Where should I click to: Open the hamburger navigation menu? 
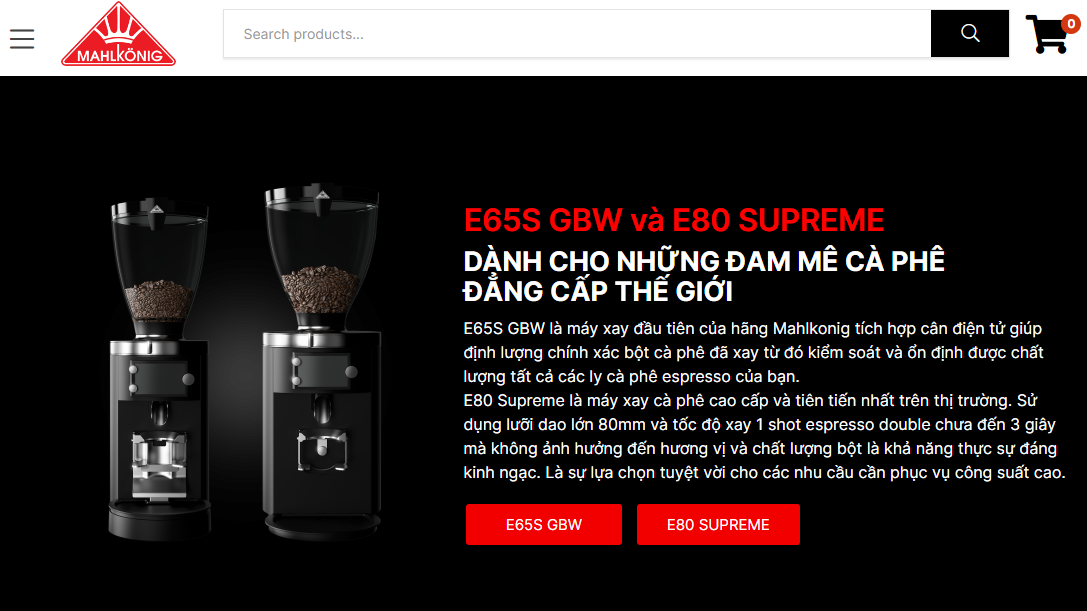[x=22, y=39]
